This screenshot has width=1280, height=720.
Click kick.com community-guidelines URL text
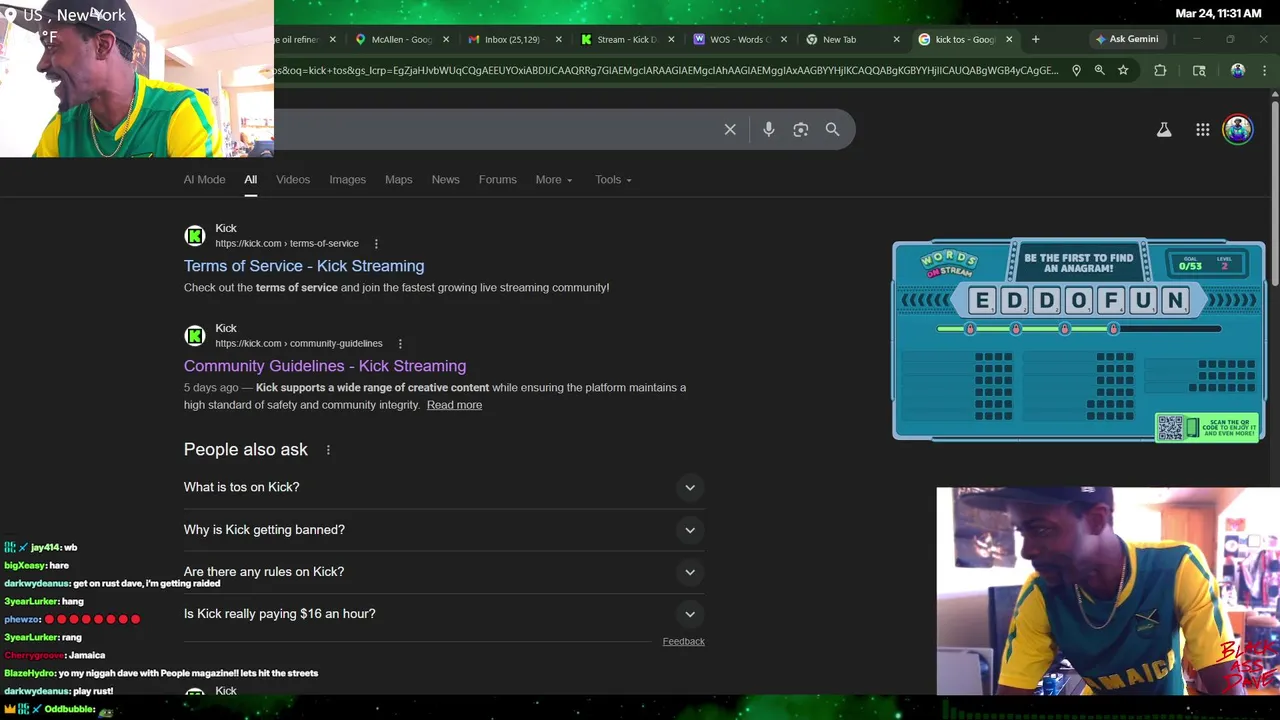(x=299, y=344)
